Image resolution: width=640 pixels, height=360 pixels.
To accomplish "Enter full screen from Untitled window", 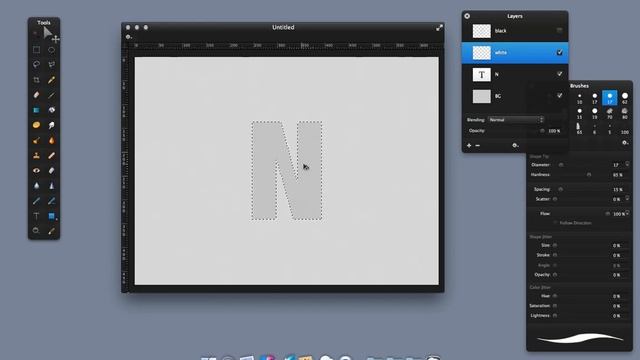I will pyautogui.click(x=439, y=28).
